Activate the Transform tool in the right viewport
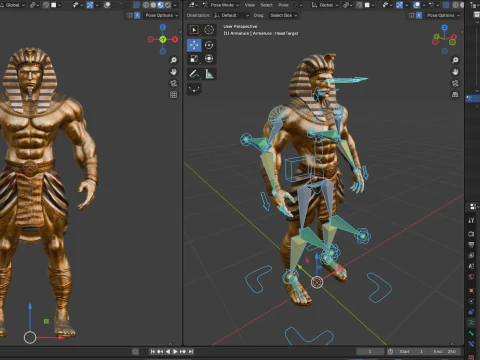 209,59
